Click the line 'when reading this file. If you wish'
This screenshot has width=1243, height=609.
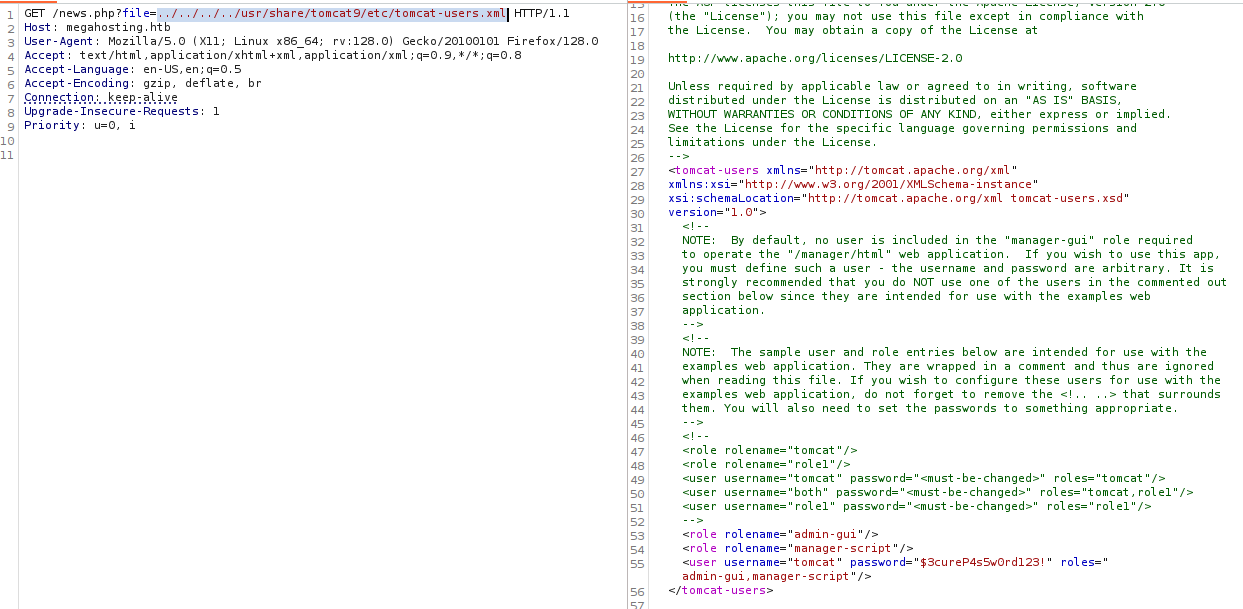click(x=951, y=380)
